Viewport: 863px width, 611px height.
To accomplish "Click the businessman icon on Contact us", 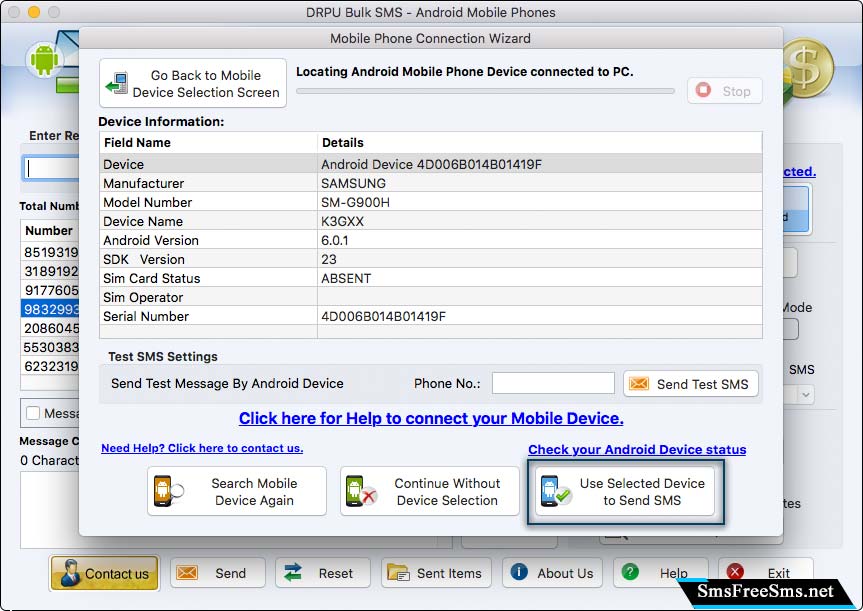I will coord(70,572).
